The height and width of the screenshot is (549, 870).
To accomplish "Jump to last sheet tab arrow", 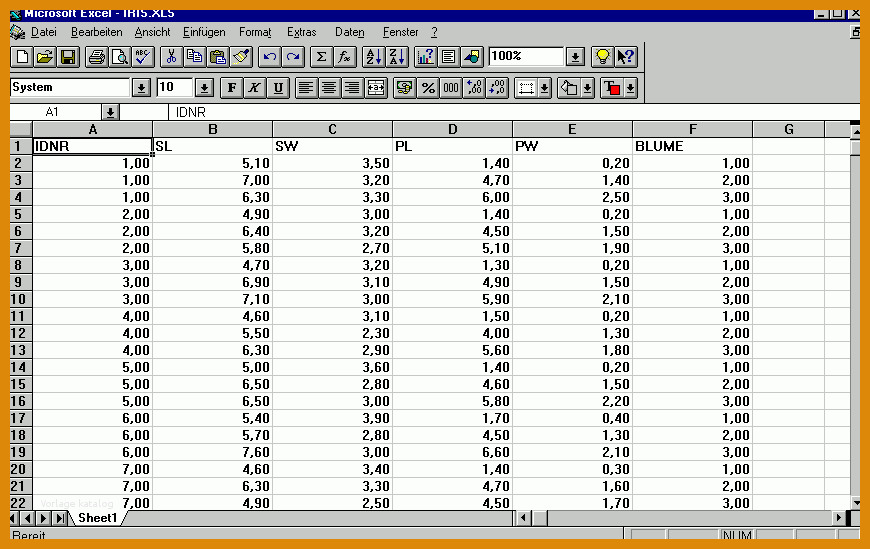I will [60, 518].
